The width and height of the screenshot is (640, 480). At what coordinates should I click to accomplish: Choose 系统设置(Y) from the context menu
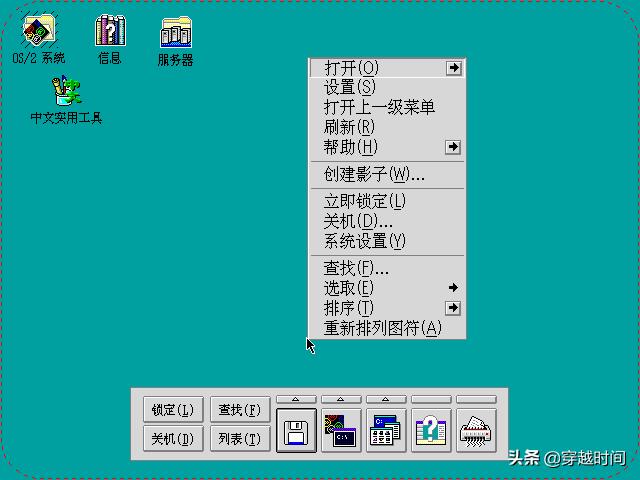[364, 241]
